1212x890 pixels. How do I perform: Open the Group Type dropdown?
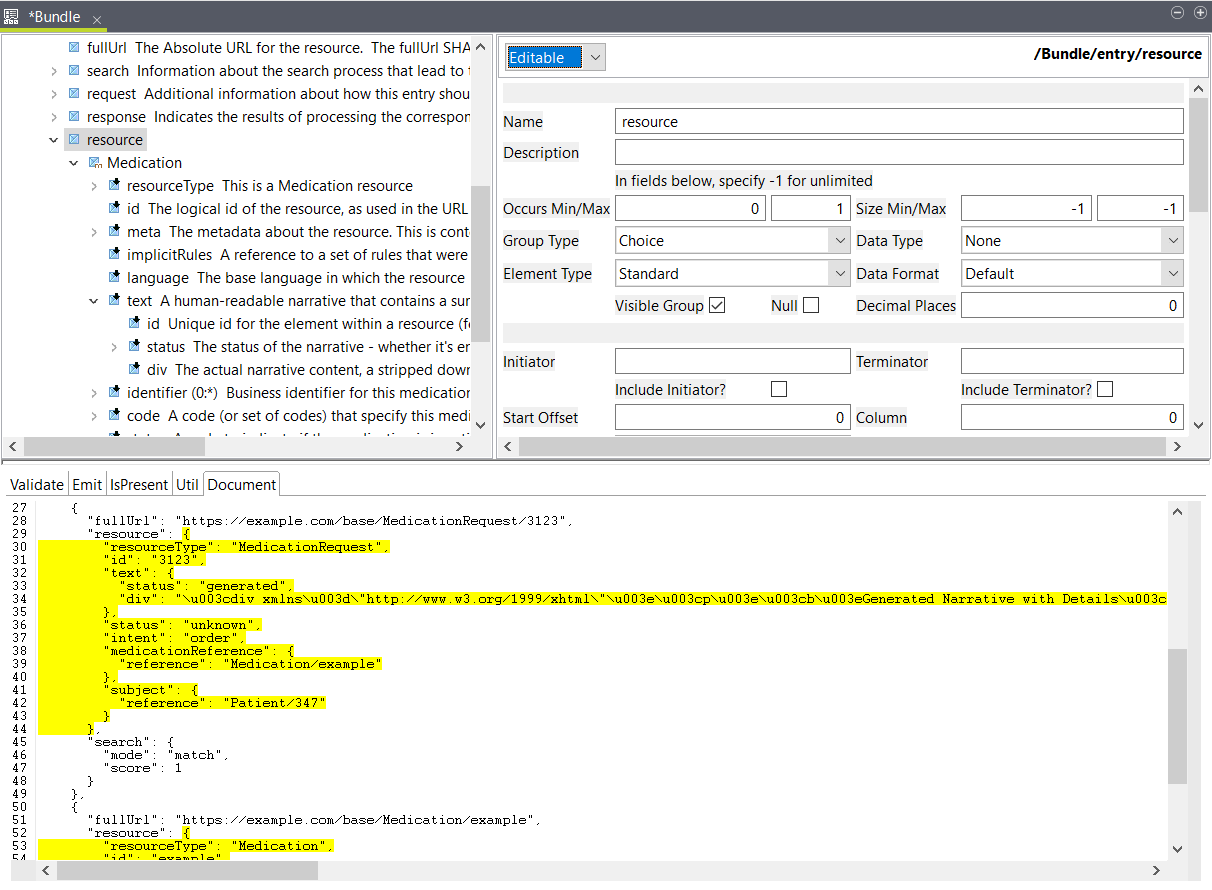[x=840, y=241]
